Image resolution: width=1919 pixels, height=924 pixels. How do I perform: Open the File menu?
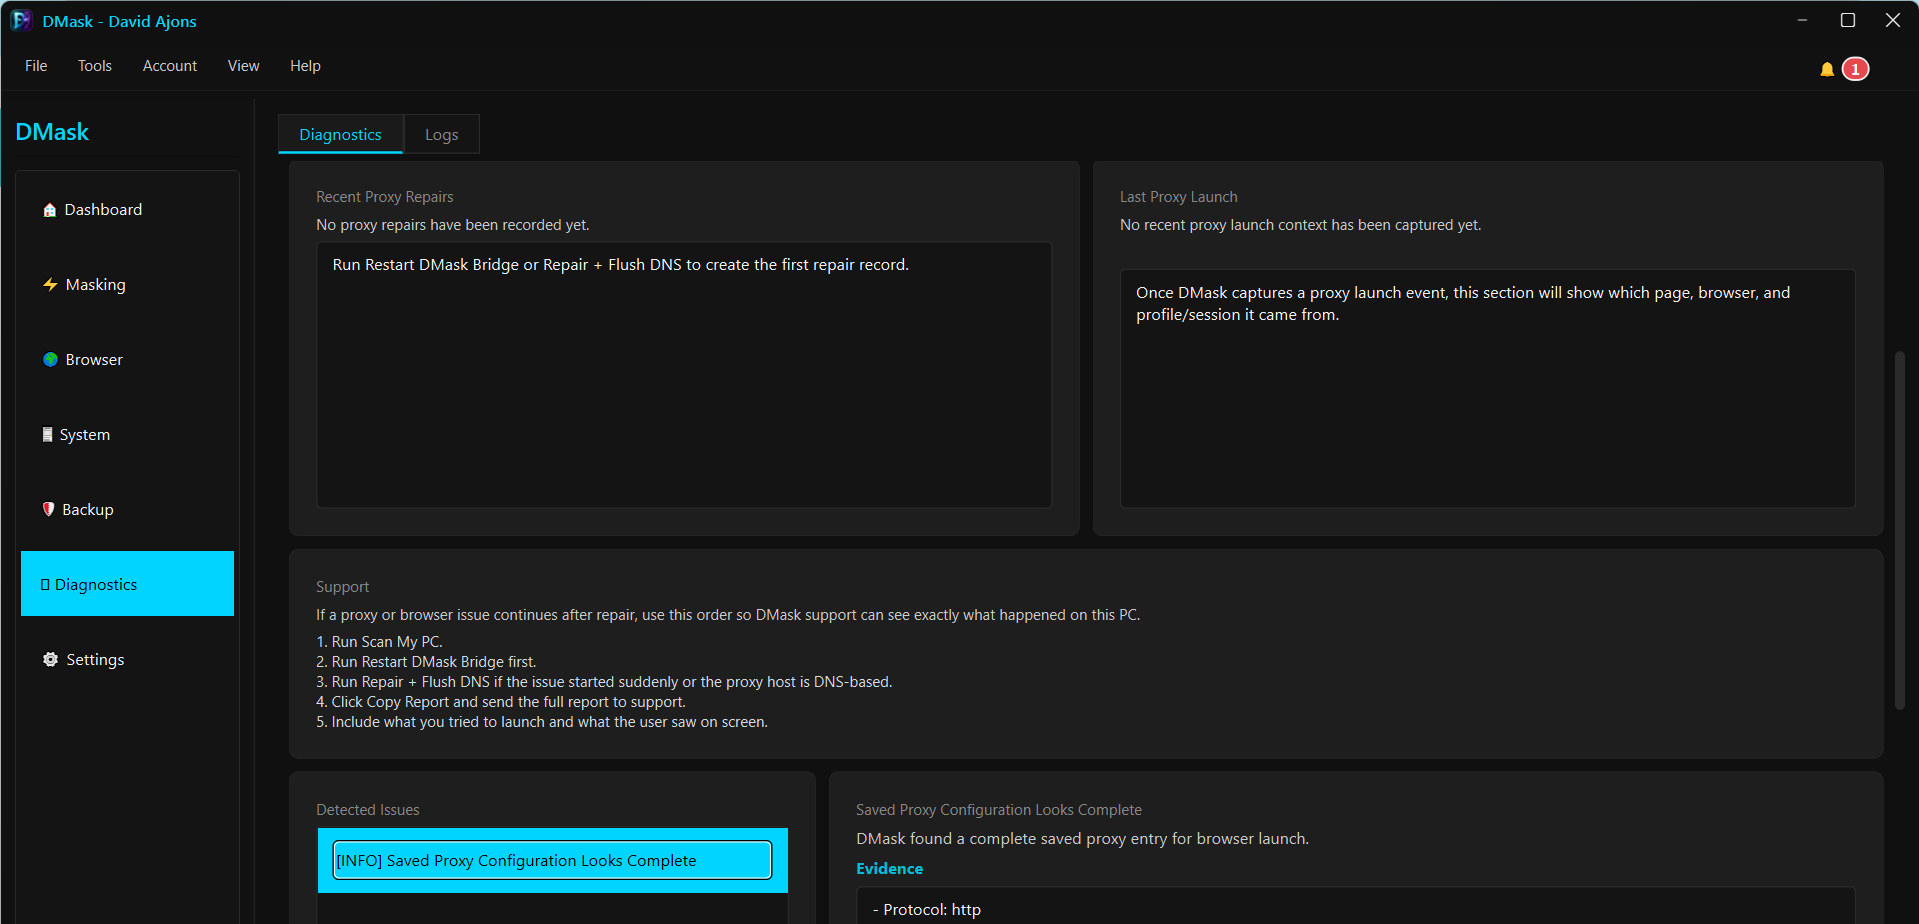pyautogui.click(x=36, y=66)
